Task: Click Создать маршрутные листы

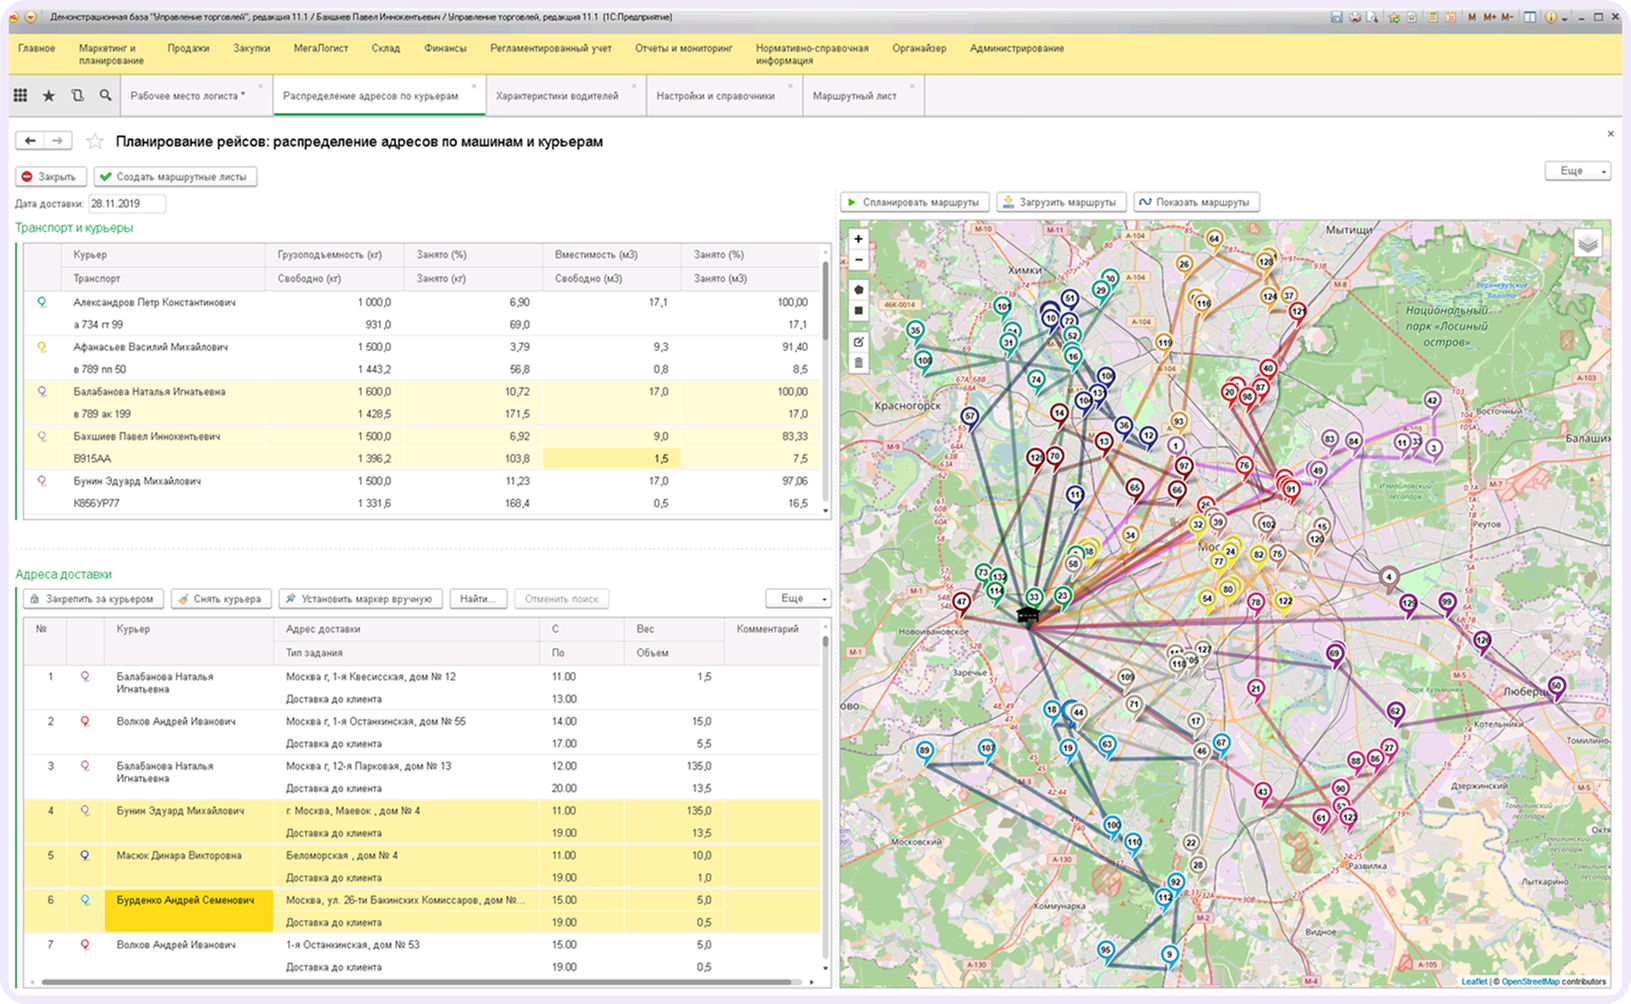Action: pyautogui.click(x=175, y=177)
